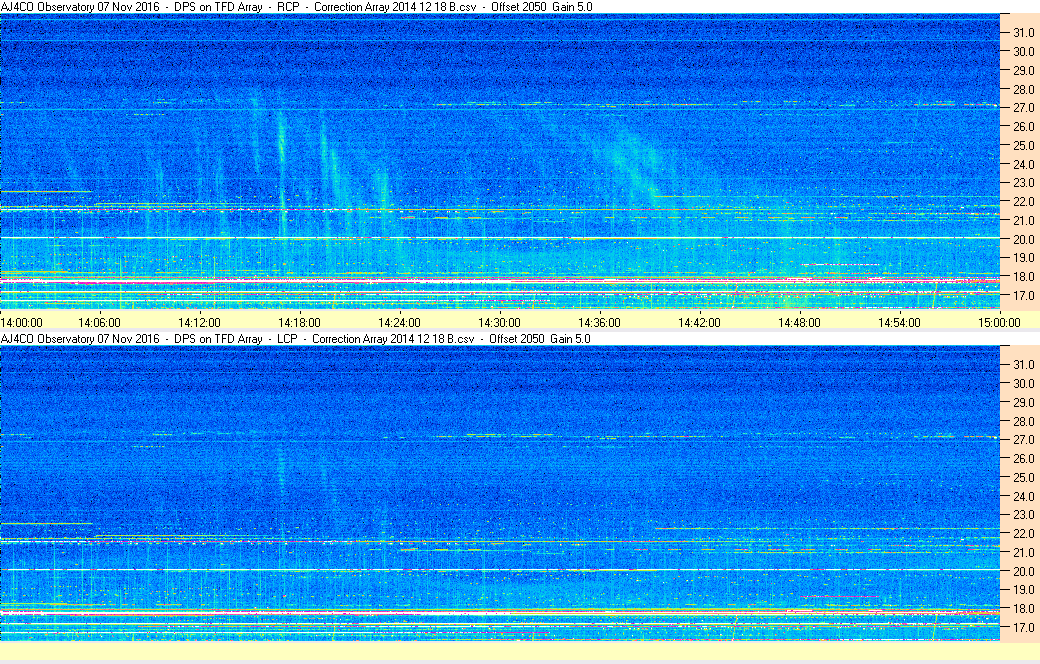Click the correction array filename in the upper header
1040x664 pixels.
396,6
